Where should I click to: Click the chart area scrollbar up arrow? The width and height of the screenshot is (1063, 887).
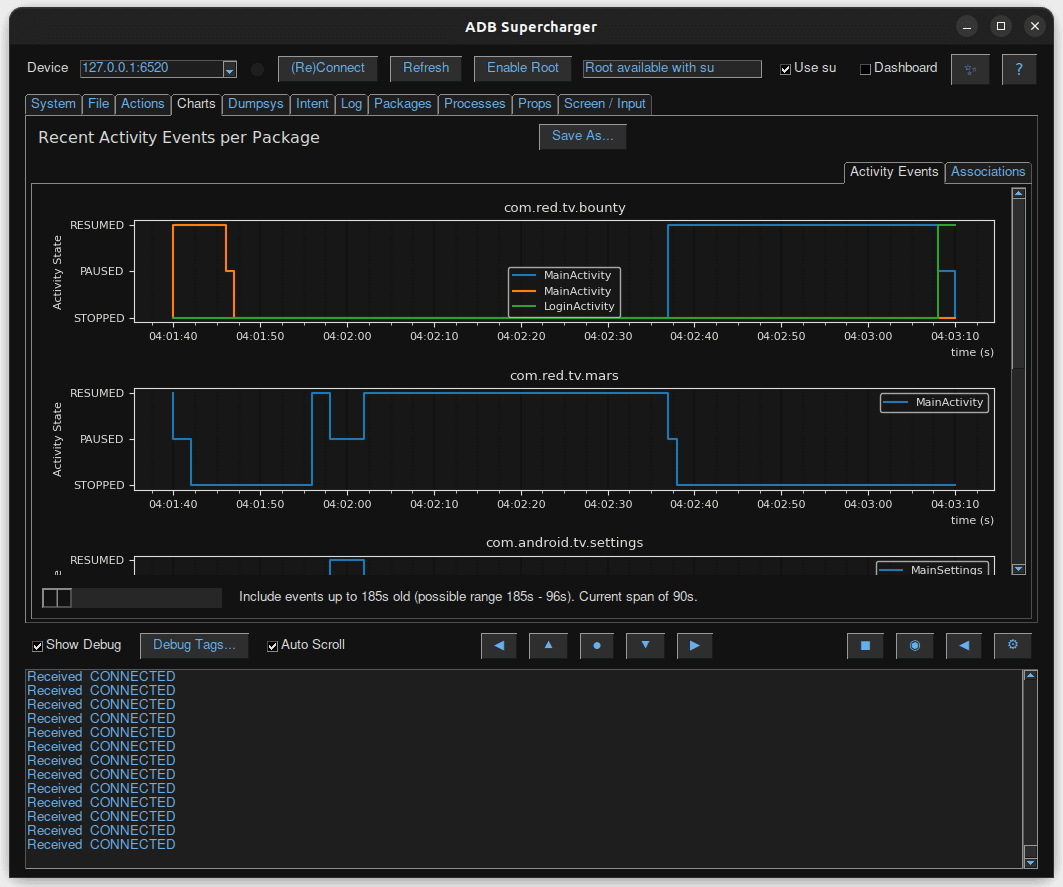(1018, 194)
